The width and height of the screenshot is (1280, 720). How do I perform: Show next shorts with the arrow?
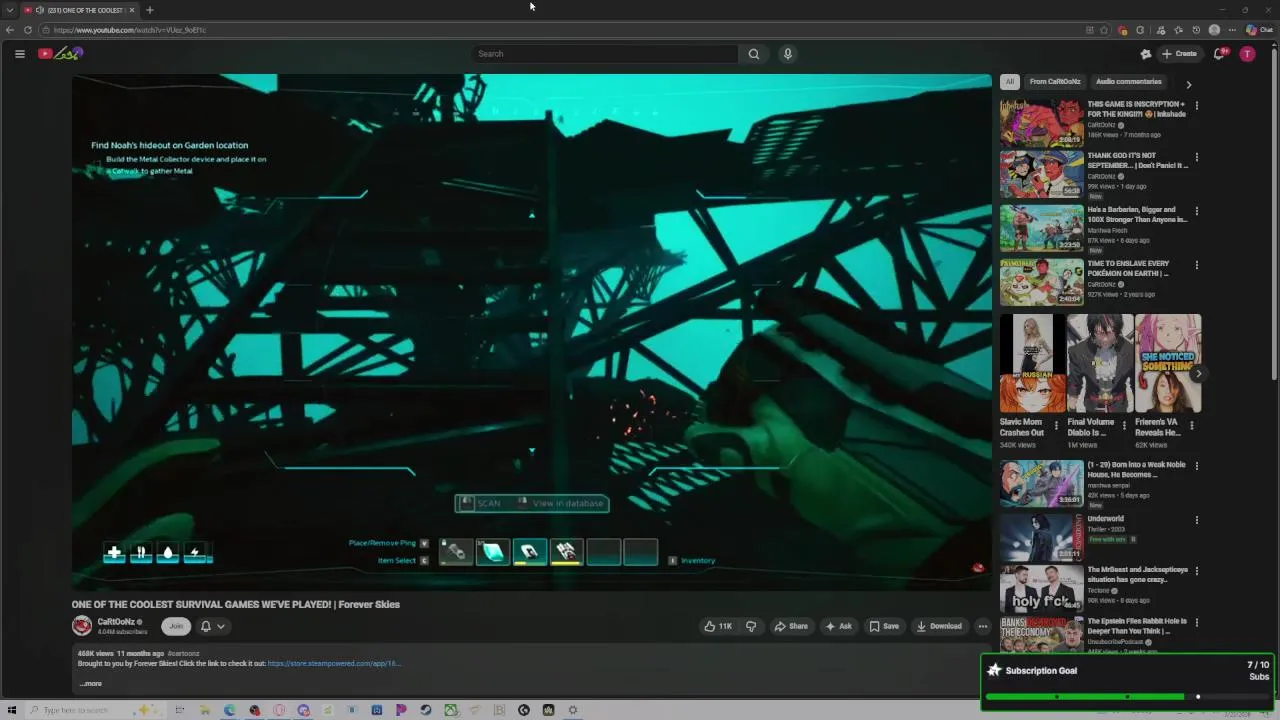click(x=1198, y=374)
